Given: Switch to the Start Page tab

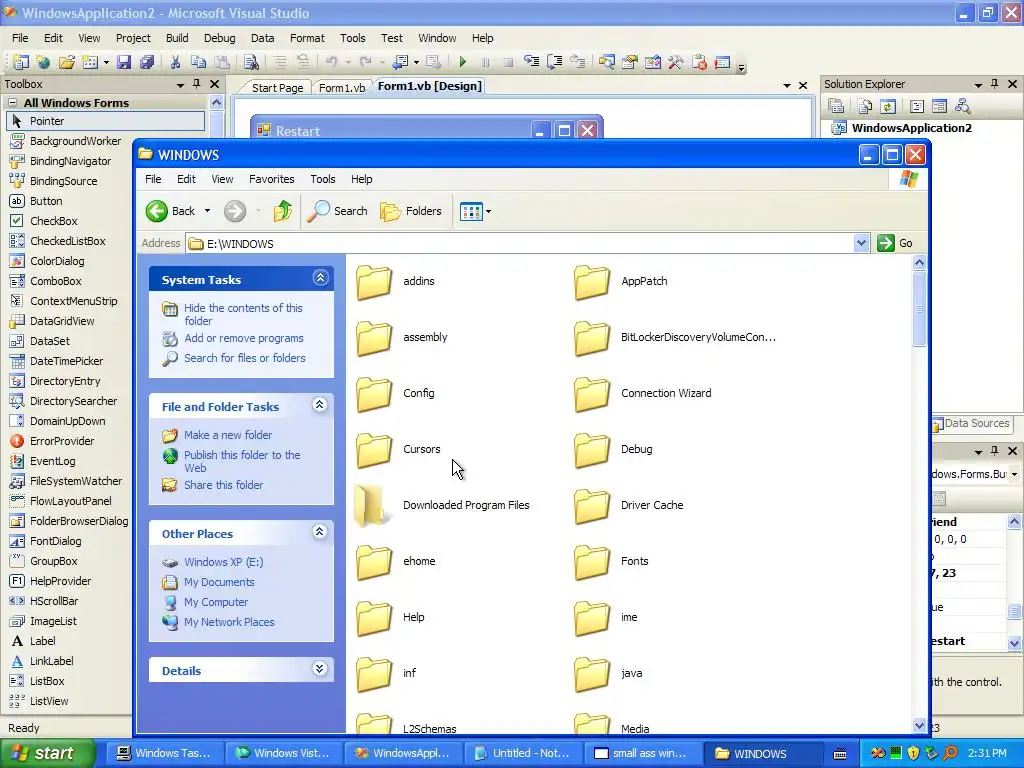Looking at the screenshot, I should coord(277,88).
